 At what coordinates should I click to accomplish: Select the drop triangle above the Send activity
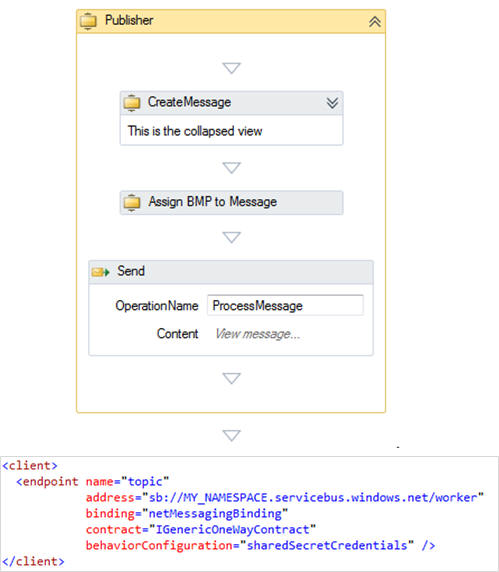[232, 237]
